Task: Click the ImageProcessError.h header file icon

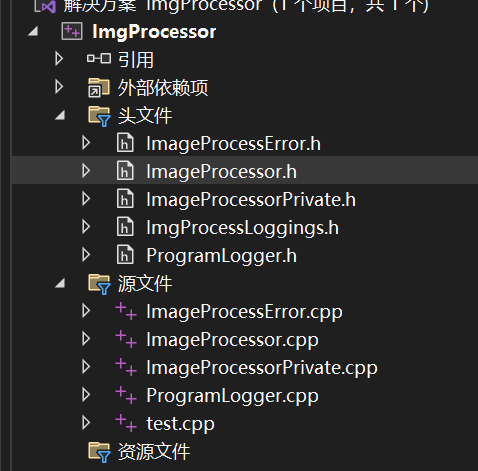Action: 125,143
